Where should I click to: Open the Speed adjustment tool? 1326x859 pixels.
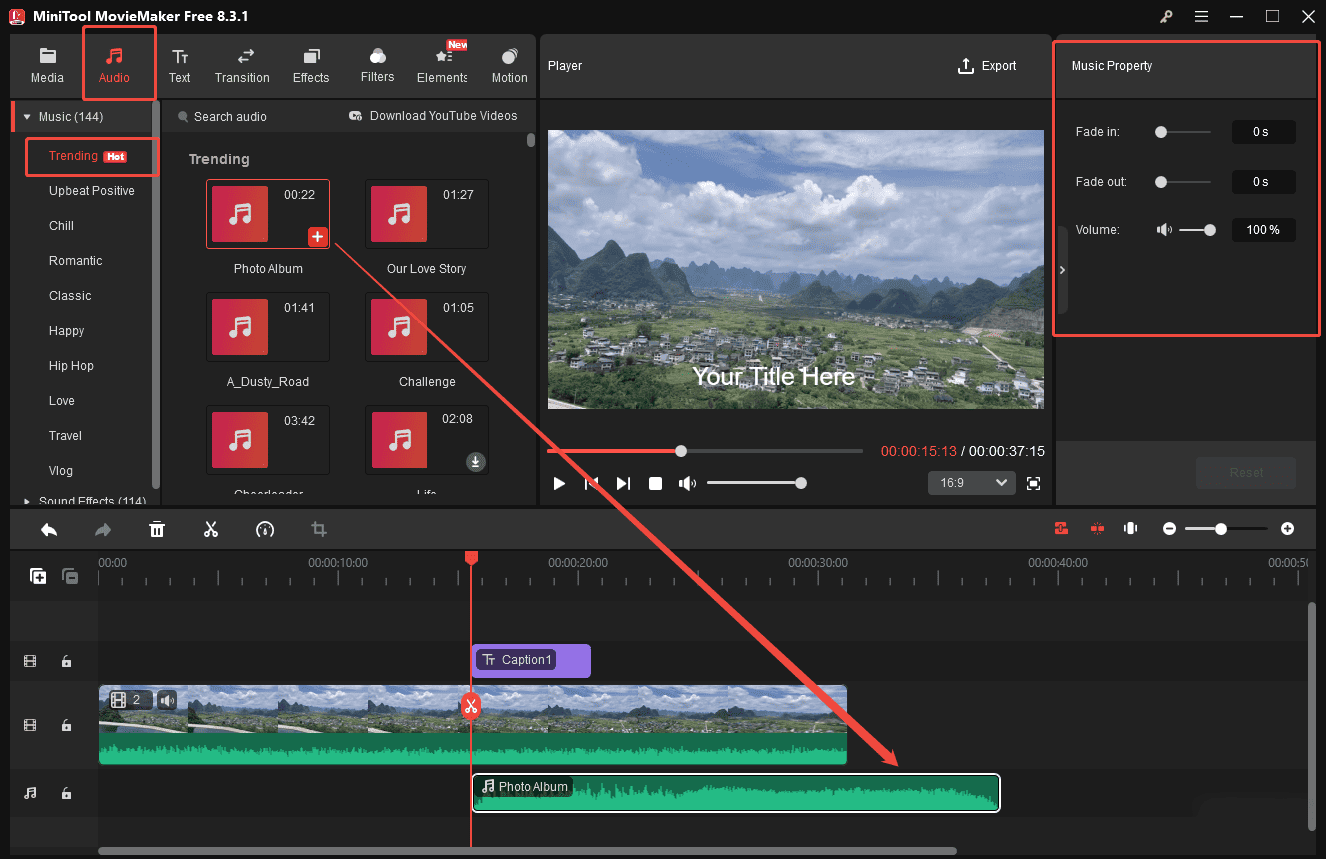[265, 528]
